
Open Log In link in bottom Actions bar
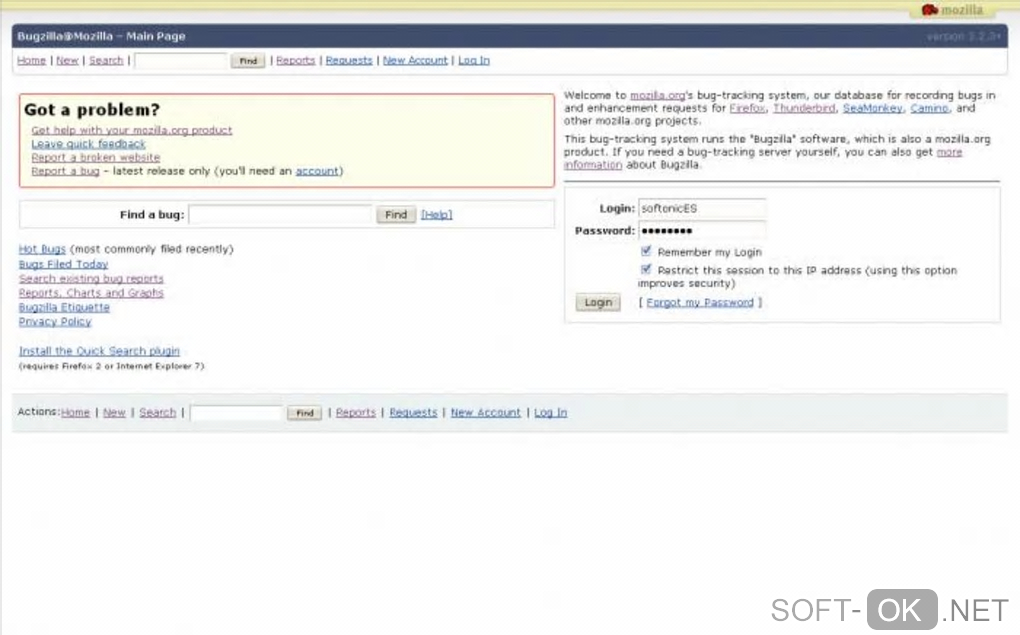550,412
